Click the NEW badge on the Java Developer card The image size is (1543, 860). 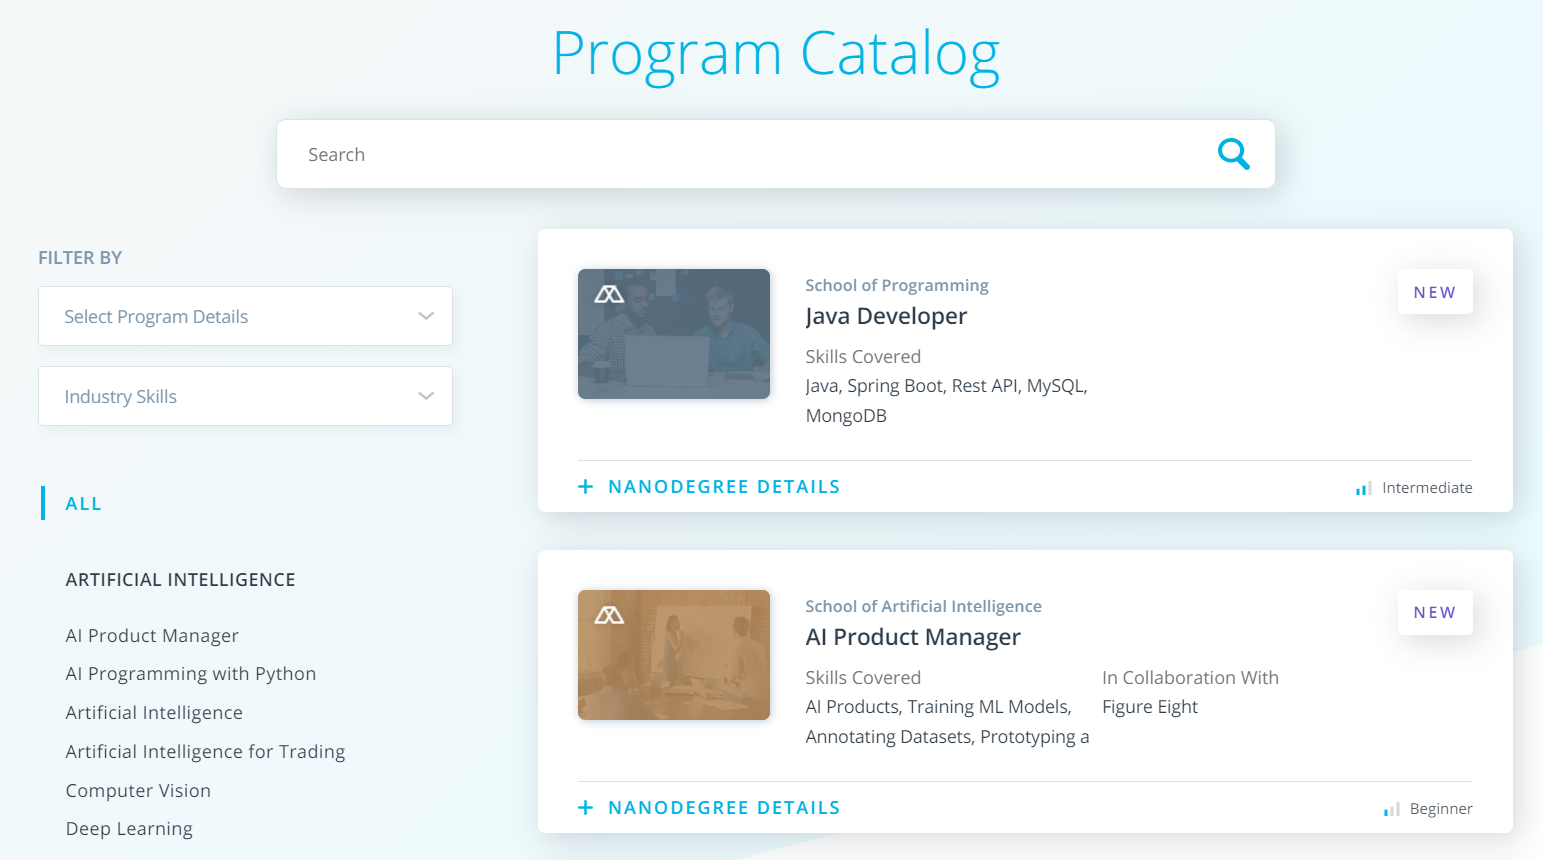pos(1435,291)
